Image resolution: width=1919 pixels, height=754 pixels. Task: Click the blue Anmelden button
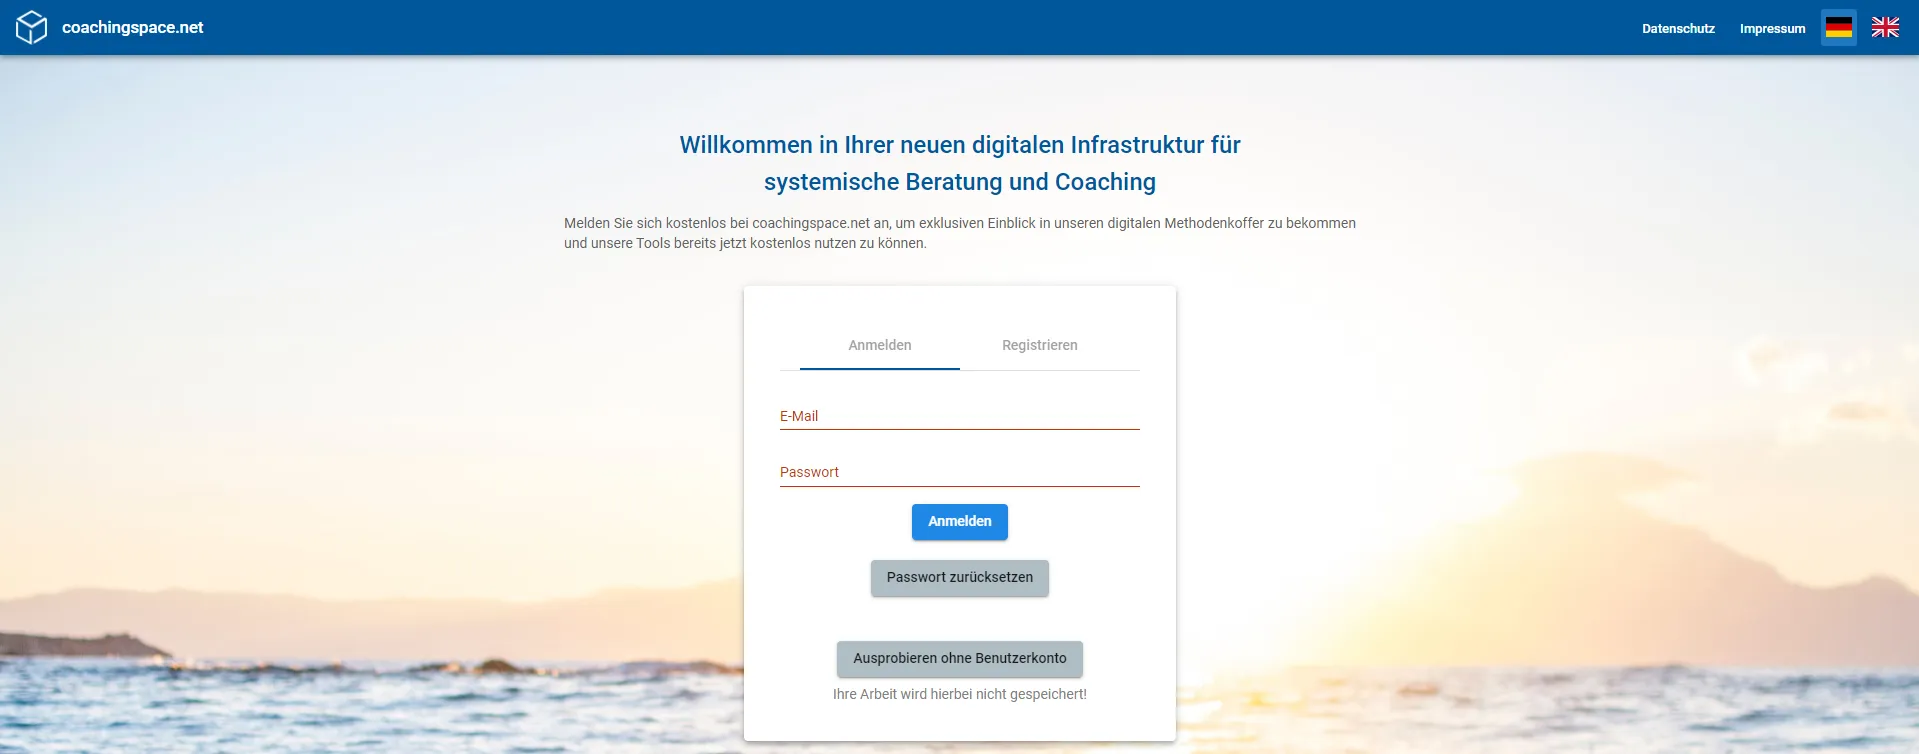coord(960,522)
